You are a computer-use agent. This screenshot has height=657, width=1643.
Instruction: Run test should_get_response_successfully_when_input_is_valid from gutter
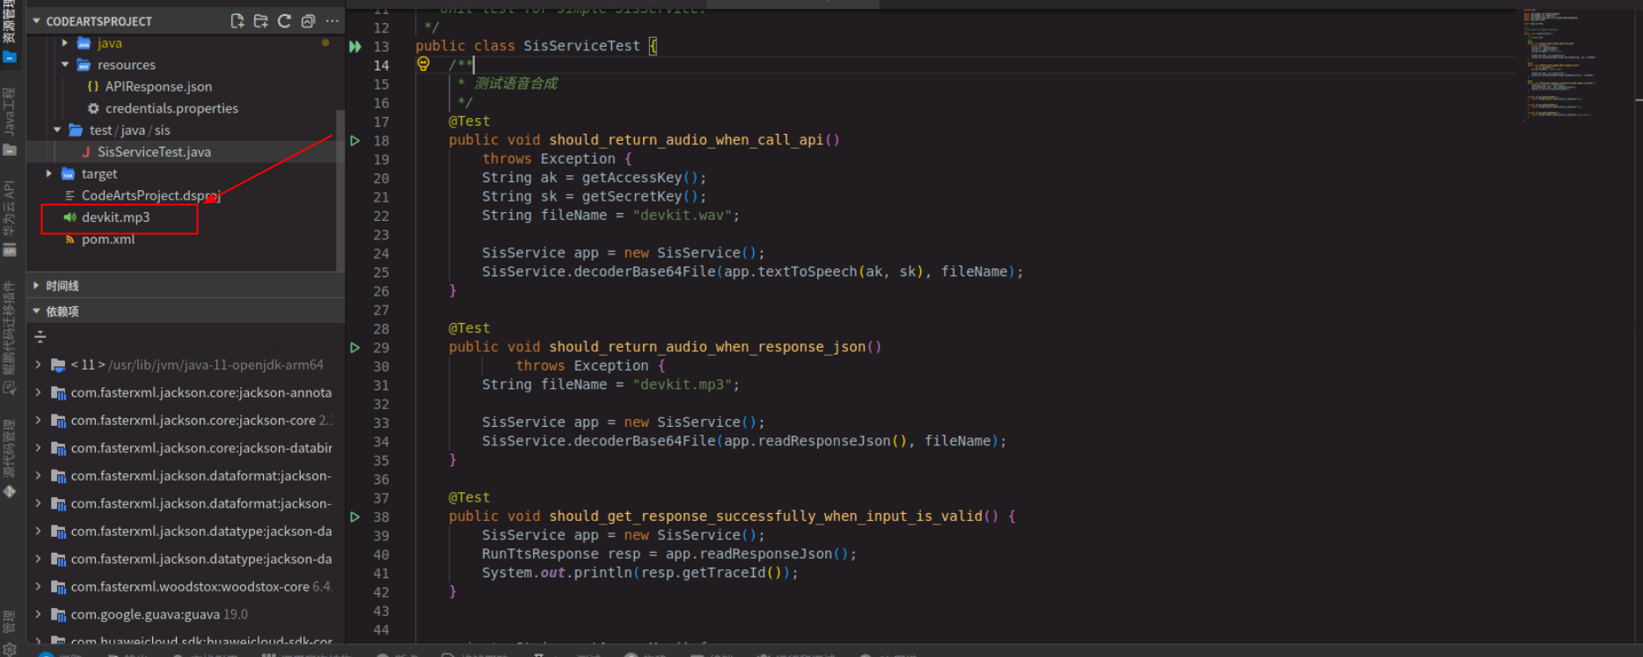[x=355, y=517]
